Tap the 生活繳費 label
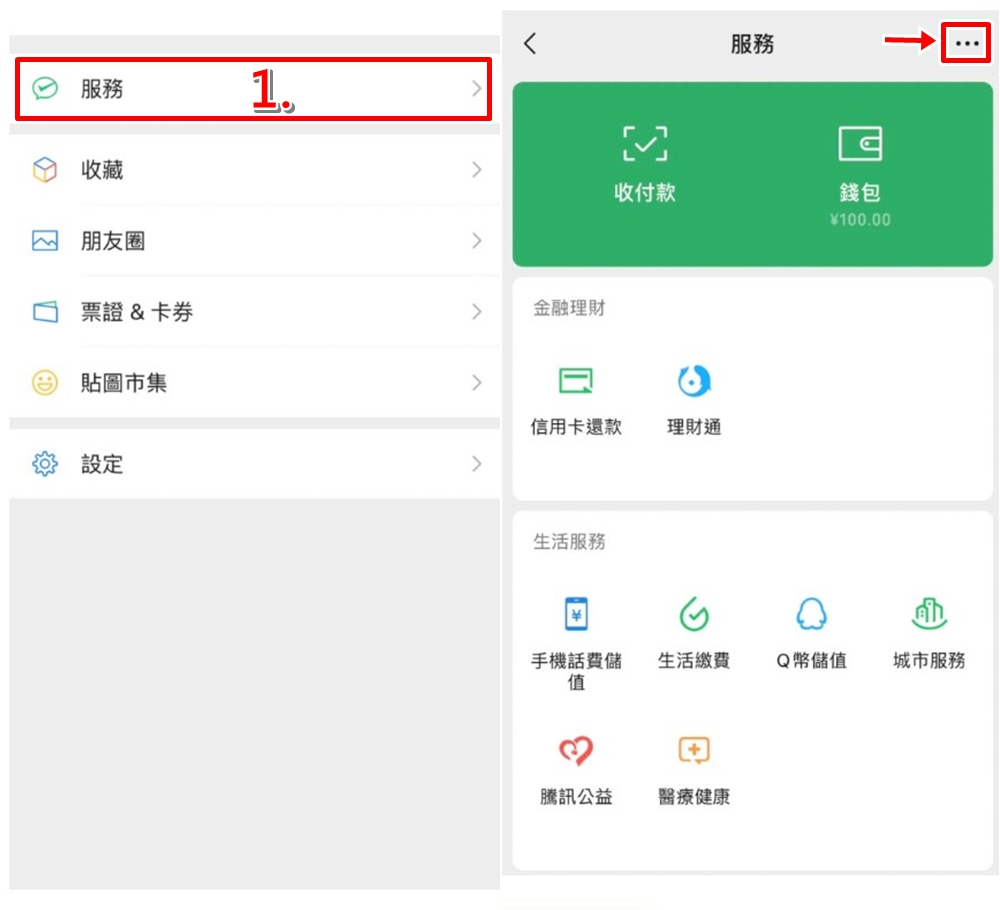The image size is (1000, 910). (x=694, y=660)
